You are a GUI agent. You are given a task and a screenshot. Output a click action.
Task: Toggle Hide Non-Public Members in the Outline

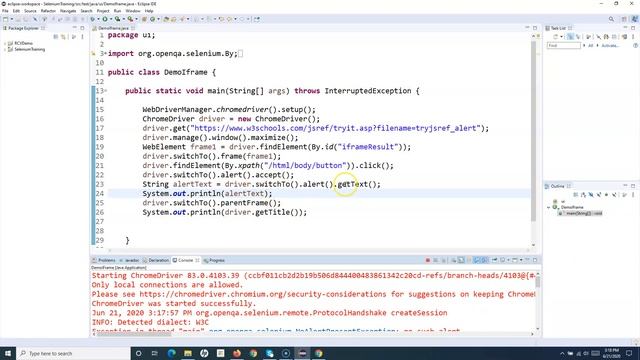(607, 195)
